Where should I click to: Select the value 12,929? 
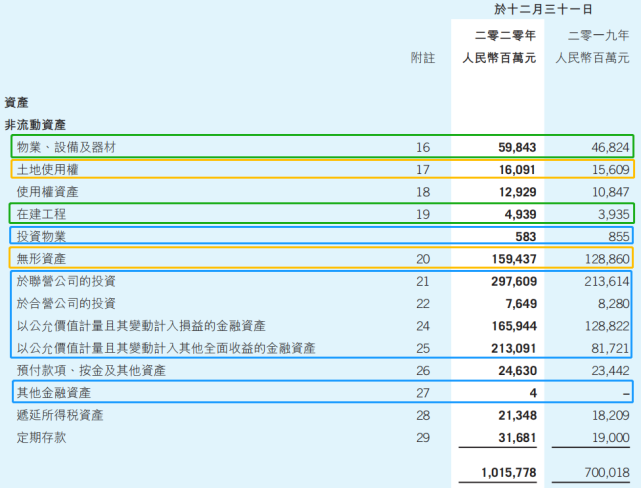pyautogui.click(x=517, y=192)
